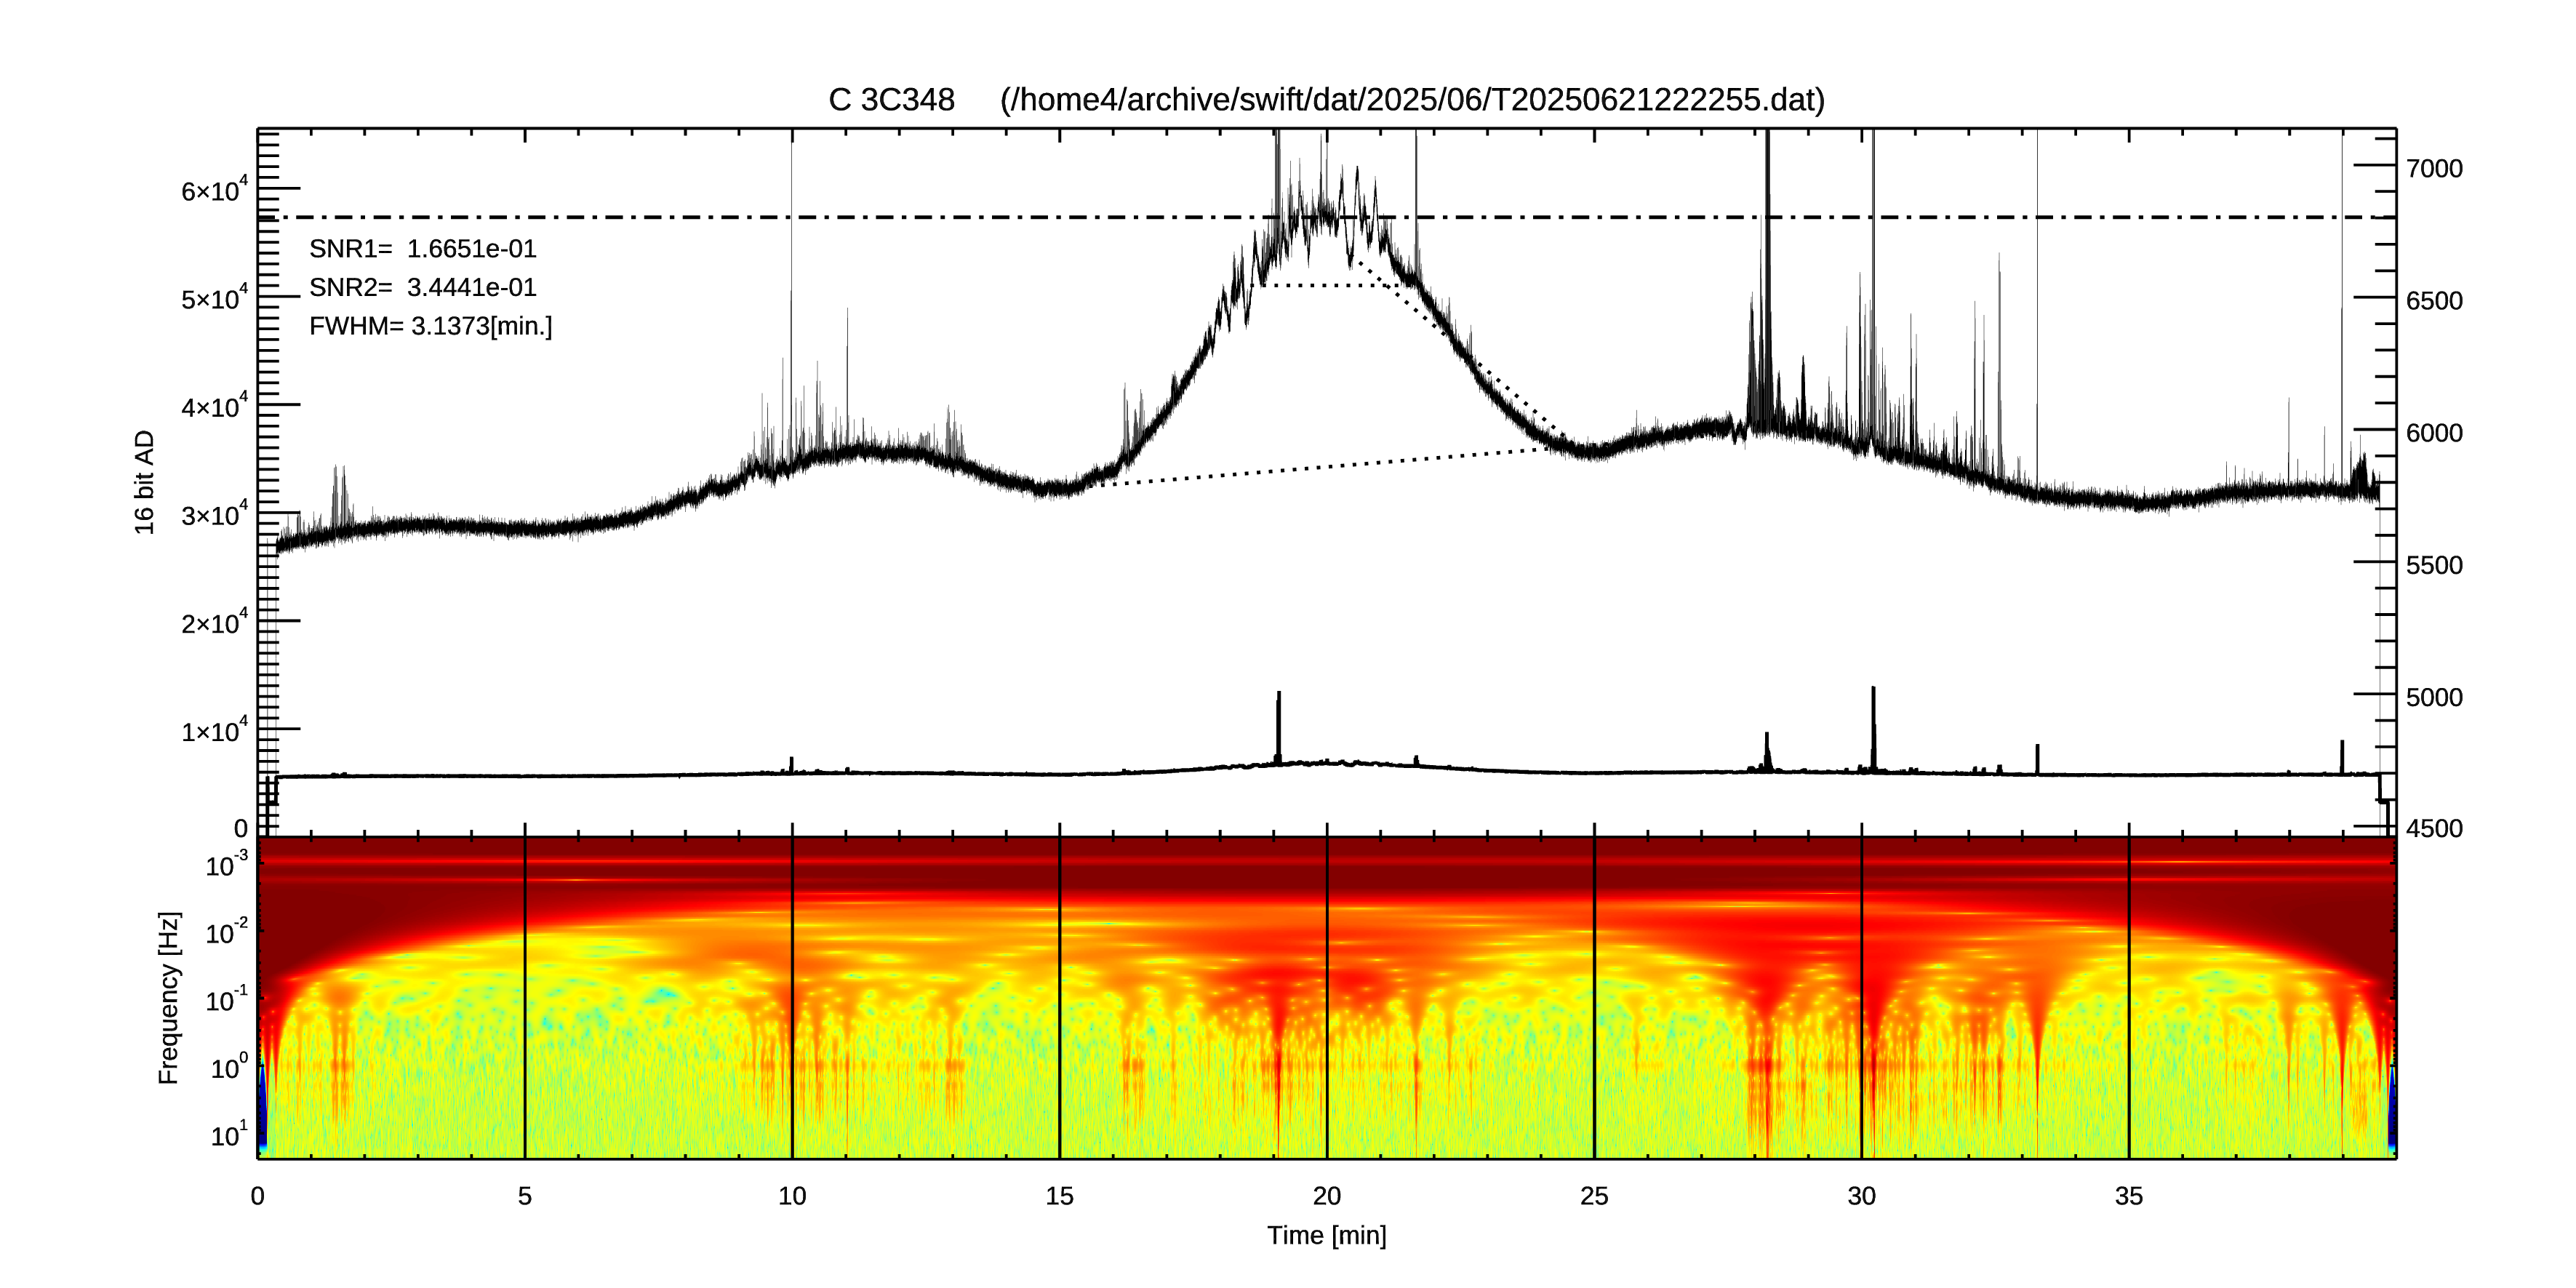Click the left axis tick label 3×10^4
This screenshot has height=1288, width=2576.
coord(214,513)
